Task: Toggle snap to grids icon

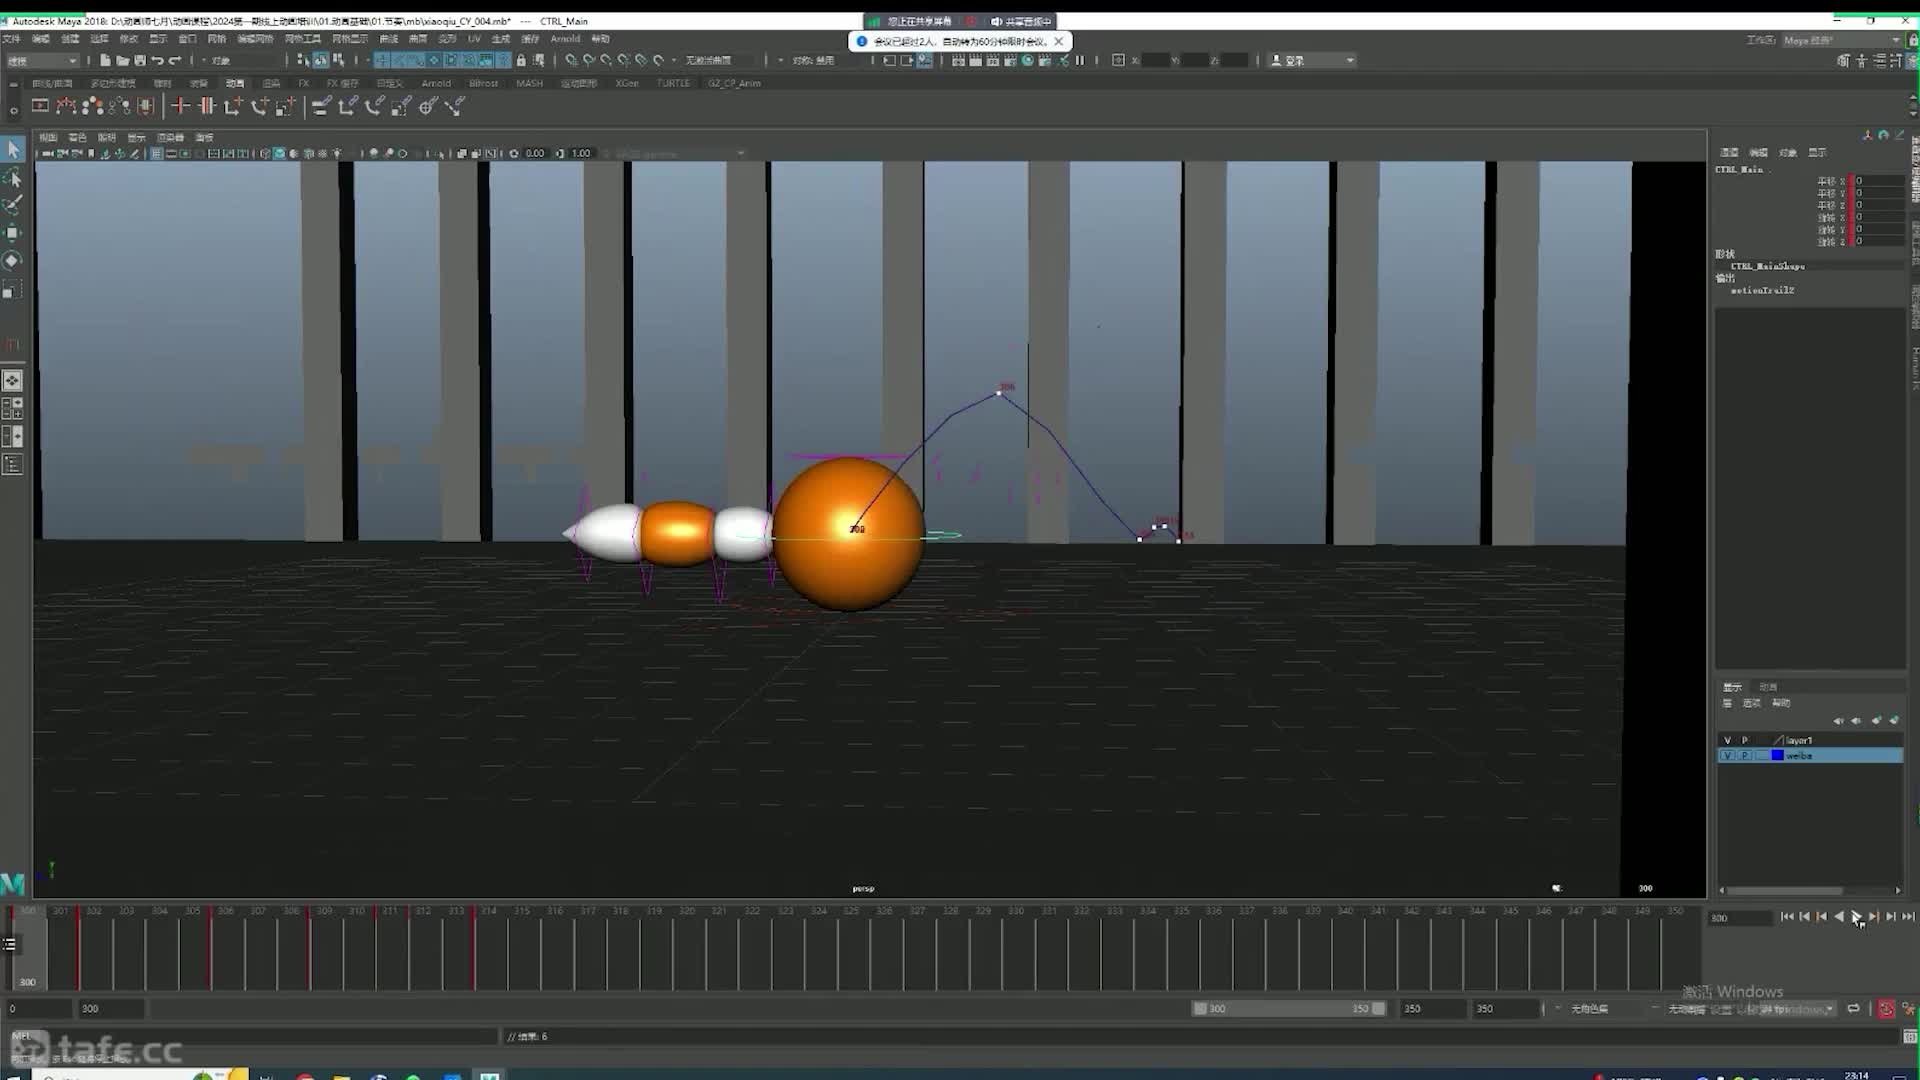Action: click(x=572, y=60)
